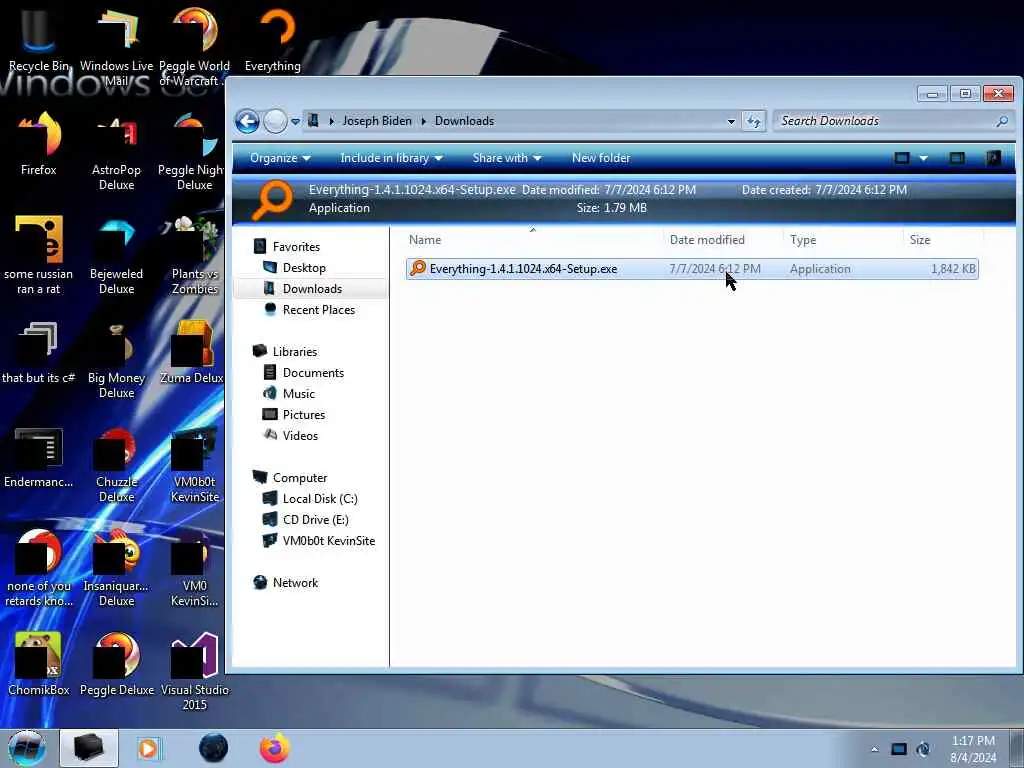Click the Search Downloads field

[x=893, y=121]
